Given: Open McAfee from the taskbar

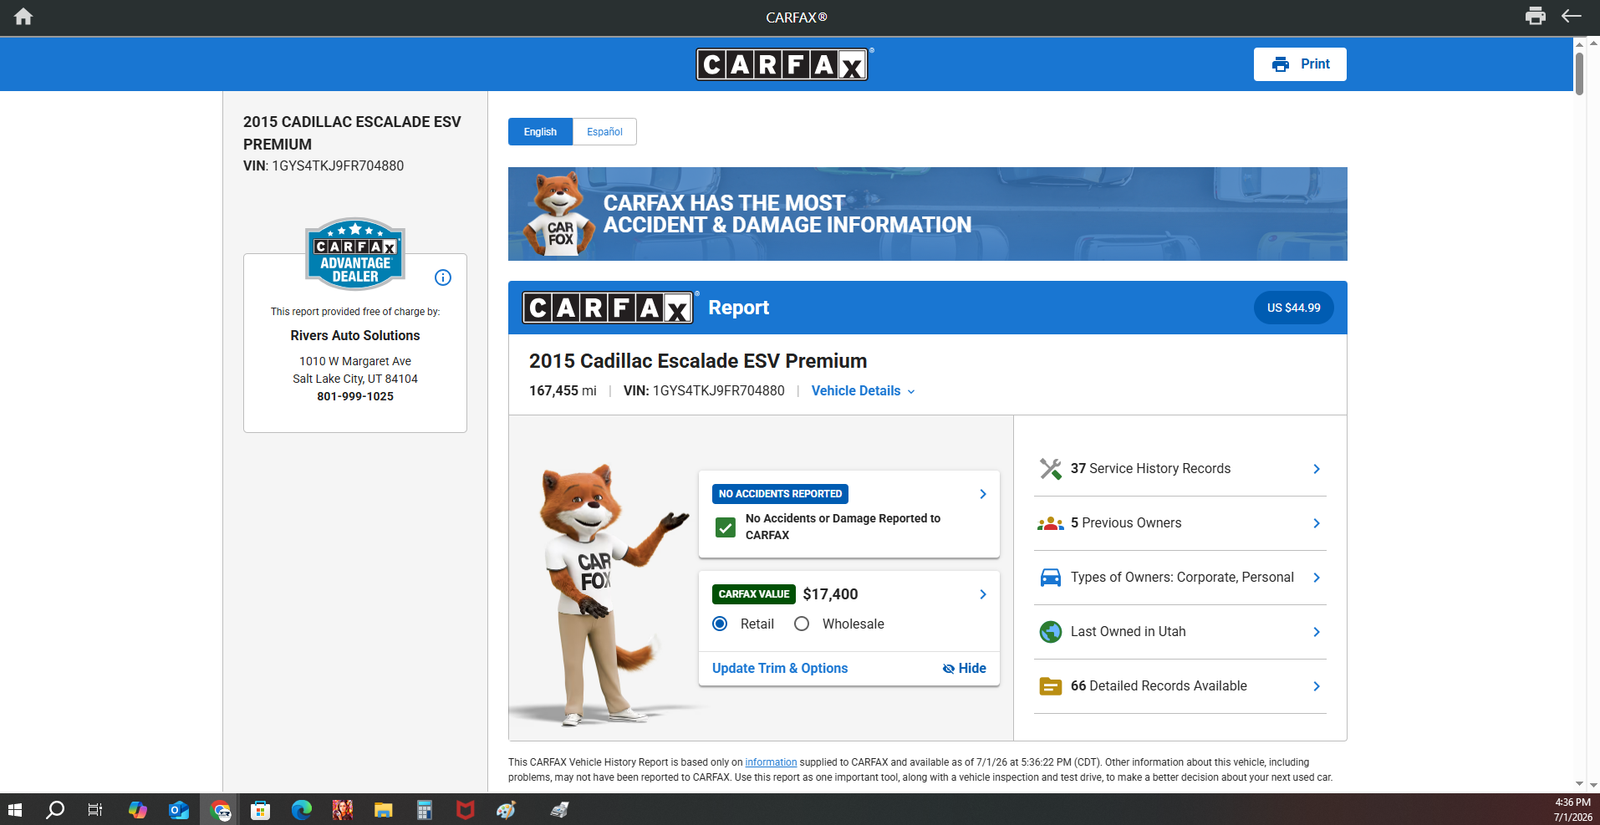Looking at the screenshot, I should (465, 810).
